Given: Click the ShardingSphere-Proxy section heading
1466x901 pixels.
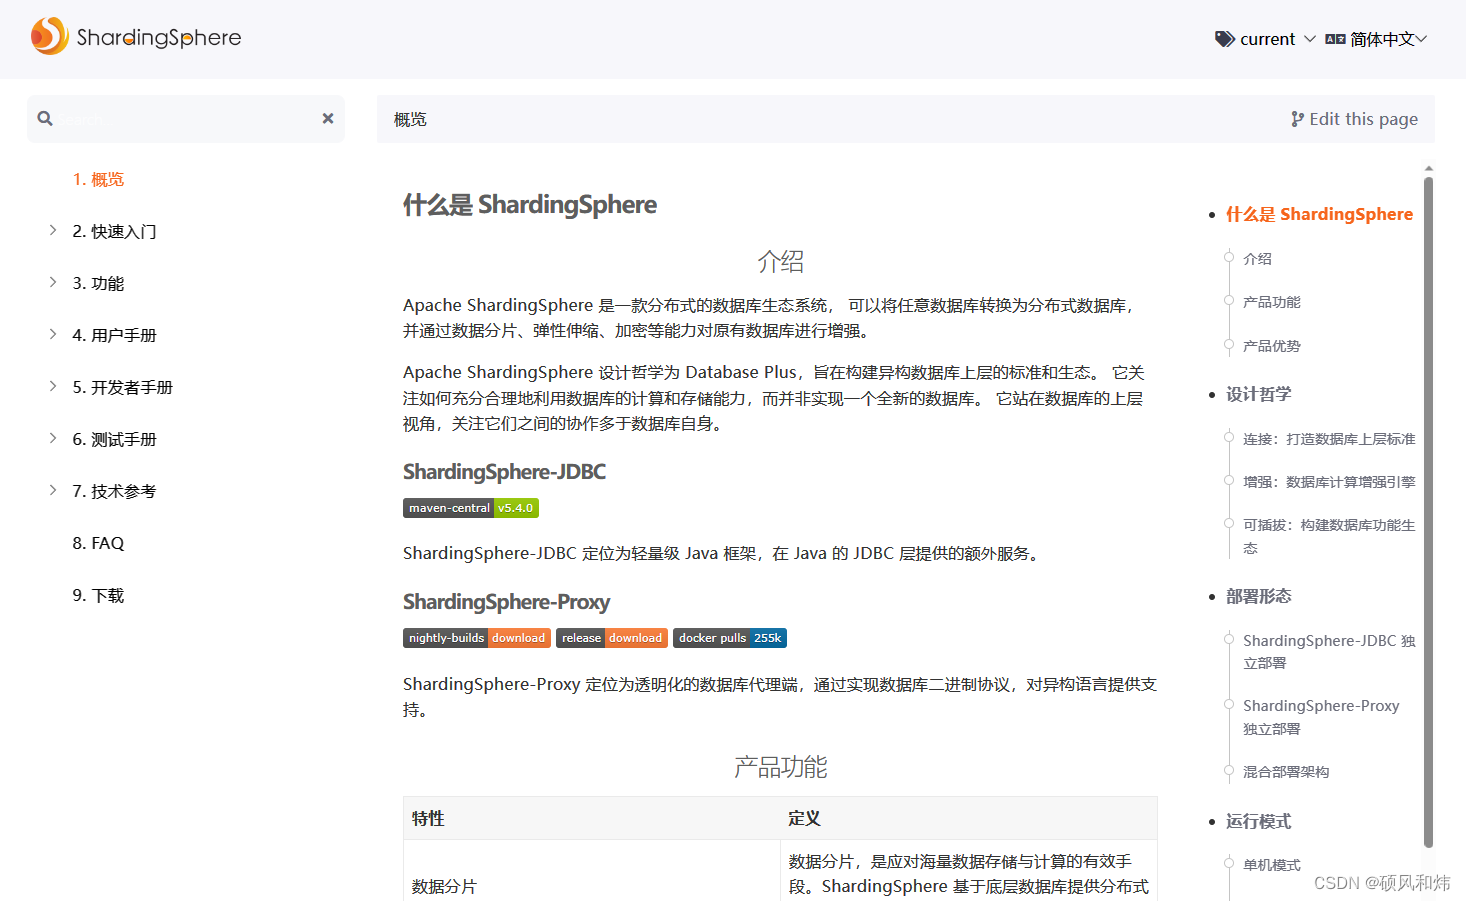Looking at the screenshot, I should click(x=506, y=602).
